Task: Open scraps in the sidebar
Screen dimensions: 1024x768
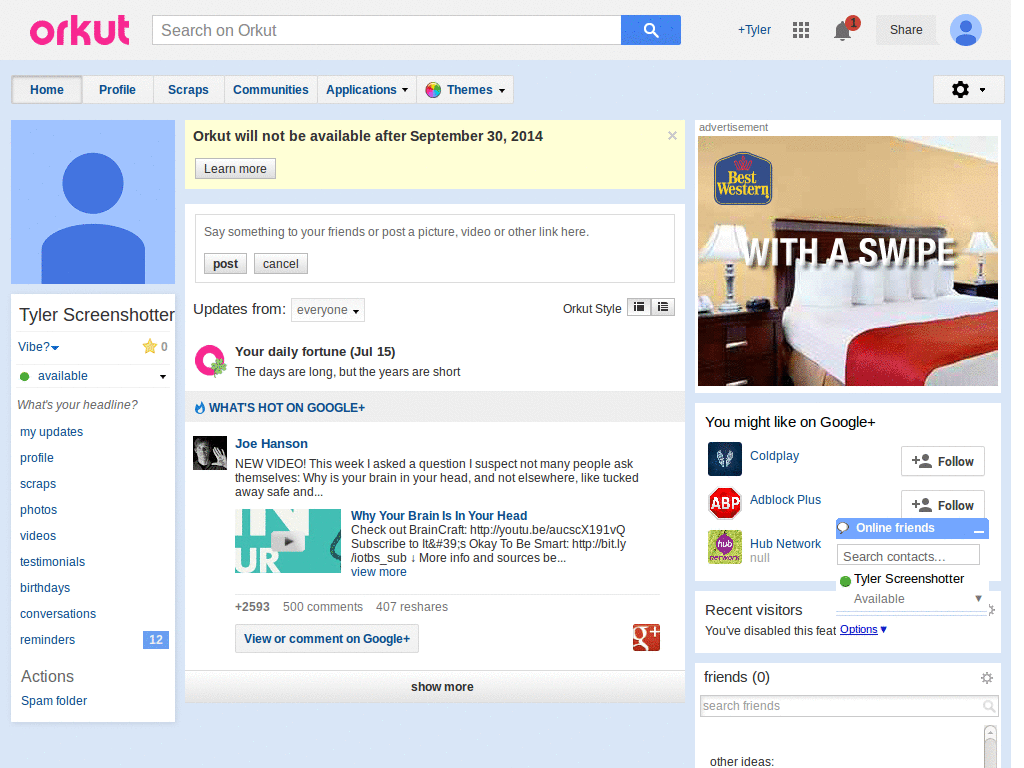Action: [x=38, y=485]
